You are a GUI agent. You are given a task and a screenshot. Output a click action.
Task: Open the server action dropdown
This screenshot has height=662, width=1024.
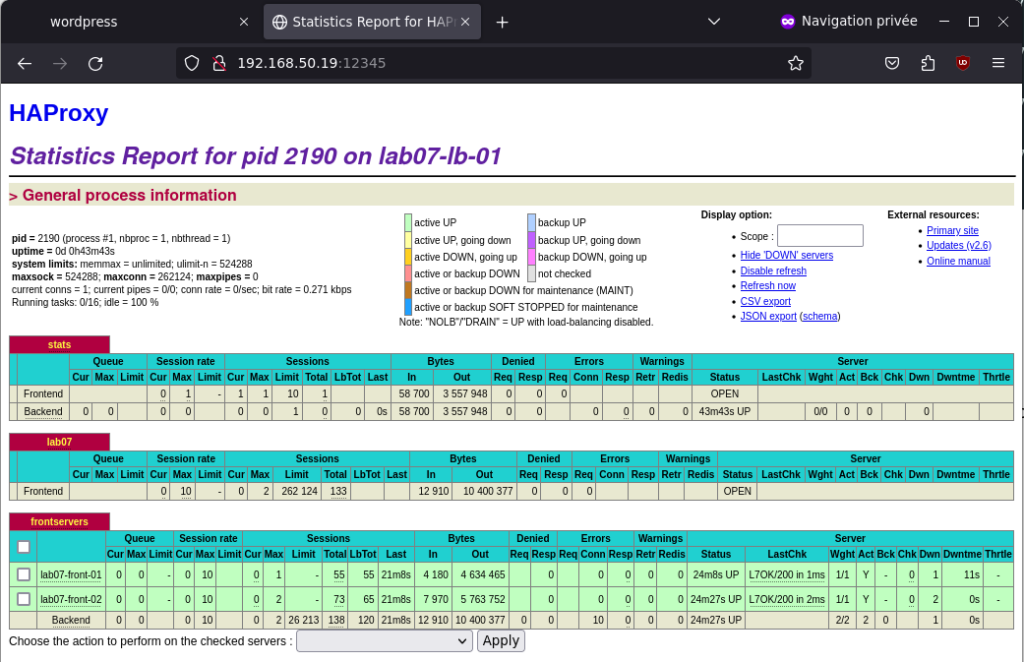click(384, 641)
